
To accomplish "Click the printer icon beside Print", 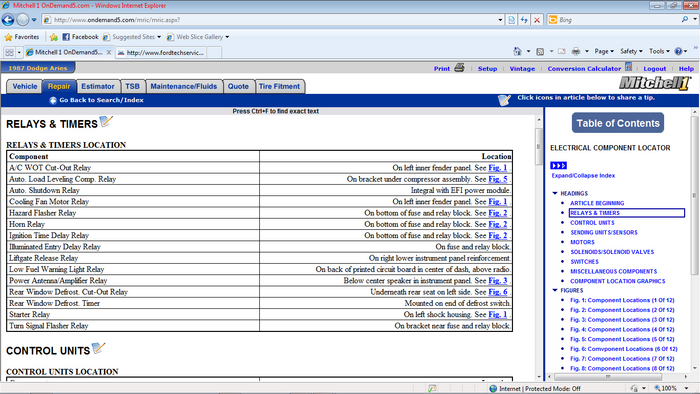I will pyautogui.click(x=459, y=68).
